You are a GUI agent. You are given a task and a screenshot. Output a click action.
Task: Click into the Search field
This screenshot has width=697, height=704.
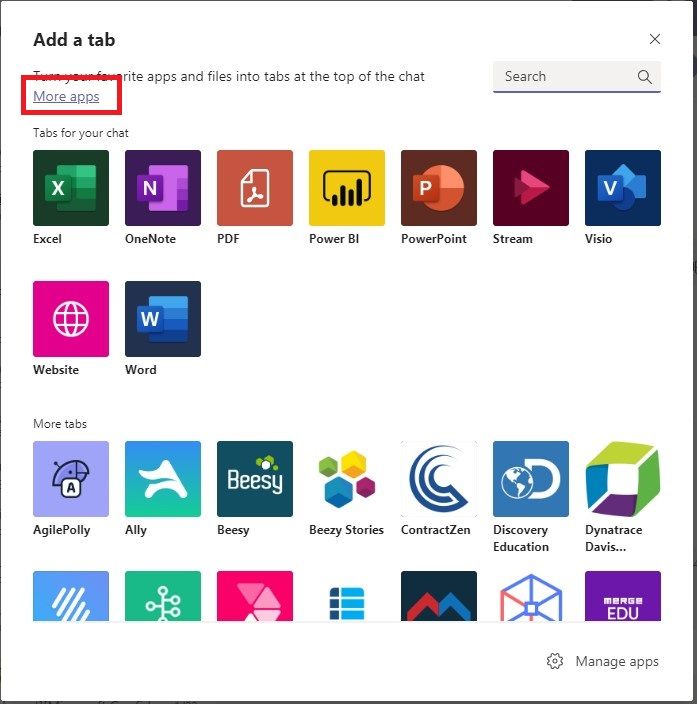tap(577, 77)
